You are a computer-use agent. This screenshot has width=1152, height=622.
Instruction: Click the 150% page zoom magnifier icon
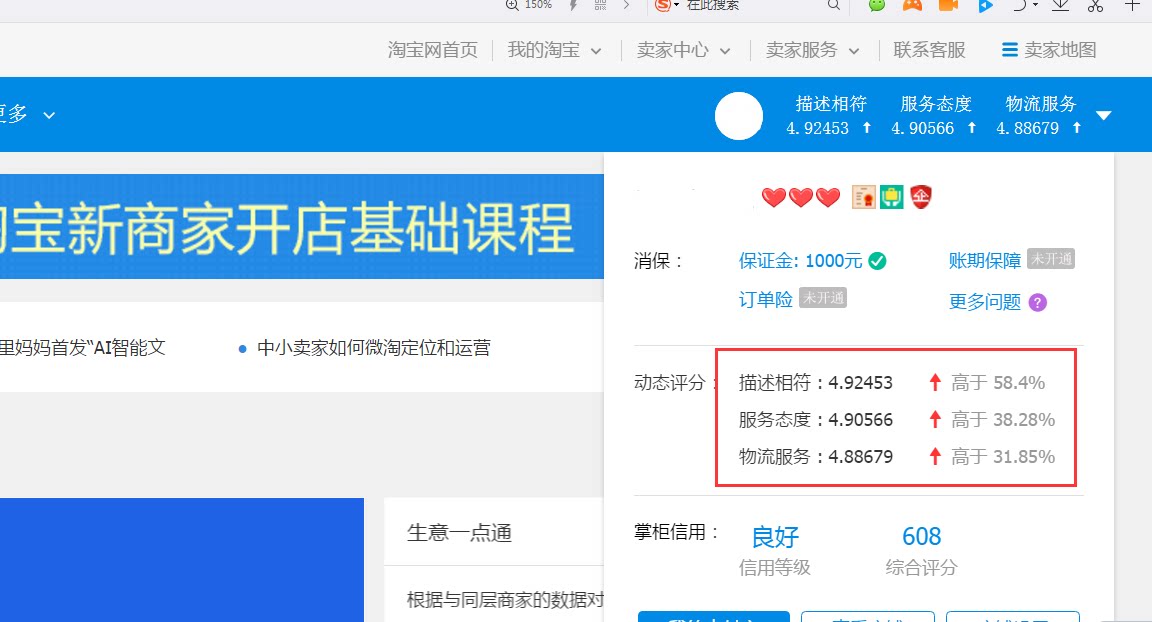pyautogui.click(x=512, y=5)
